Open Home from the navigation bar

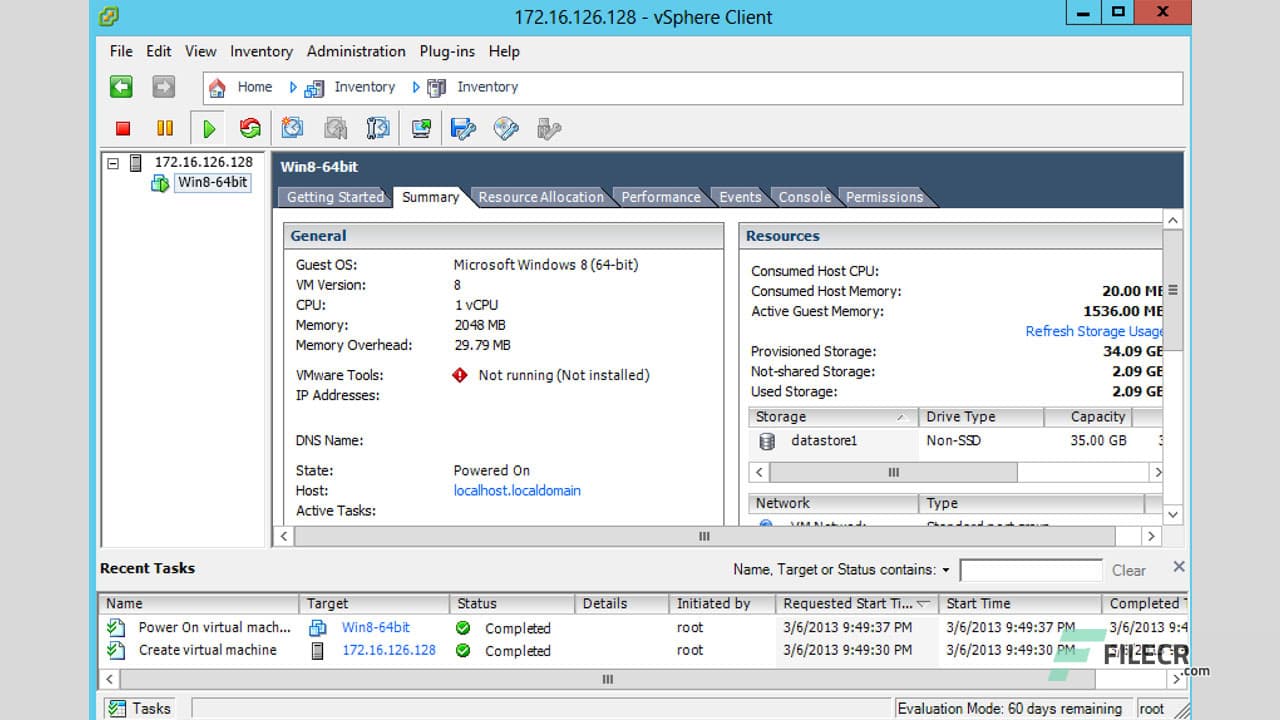[x=254, y=87]
